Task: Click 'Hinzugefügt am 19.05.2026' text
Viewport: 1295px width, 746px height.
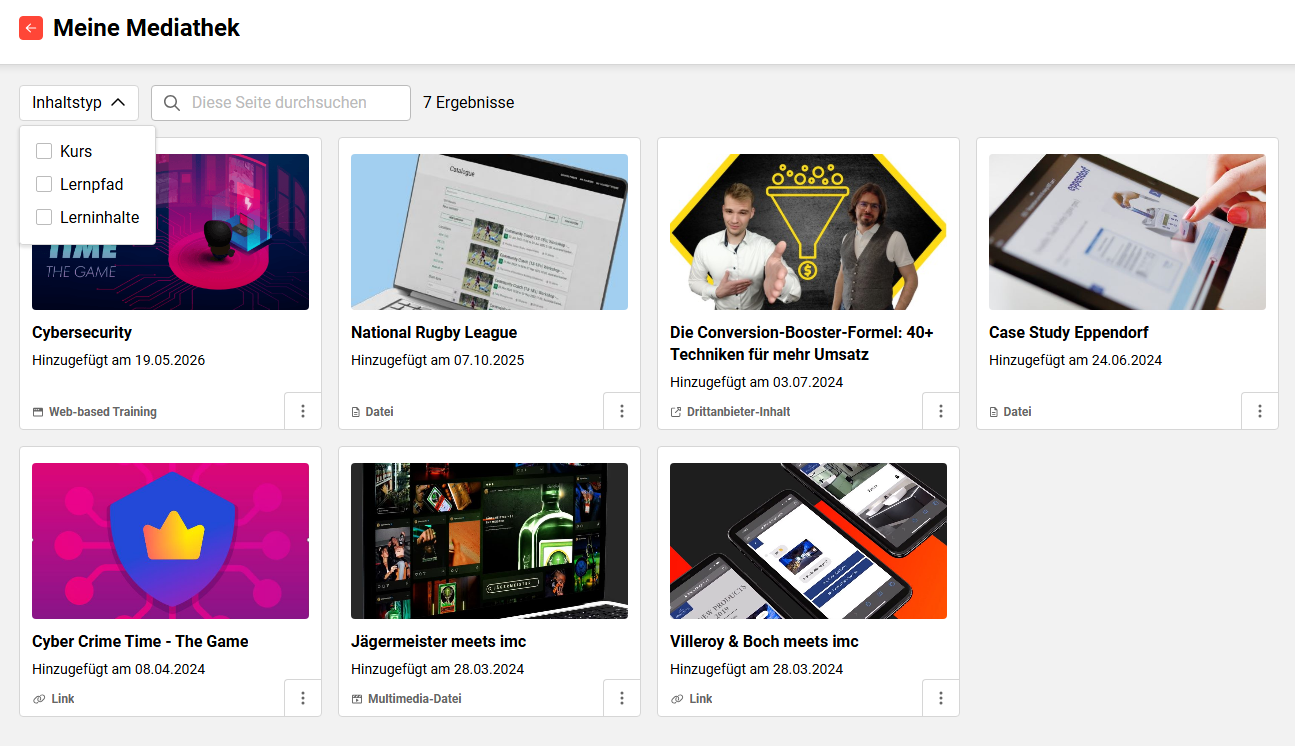Action: (118, 360)
